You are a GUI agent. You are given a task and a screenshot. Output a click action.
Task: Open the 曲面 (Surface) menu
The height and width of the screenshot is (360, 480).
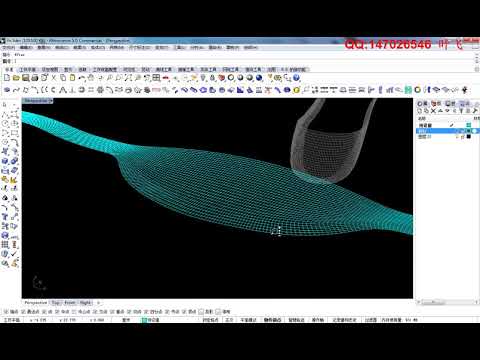[80, 47]
